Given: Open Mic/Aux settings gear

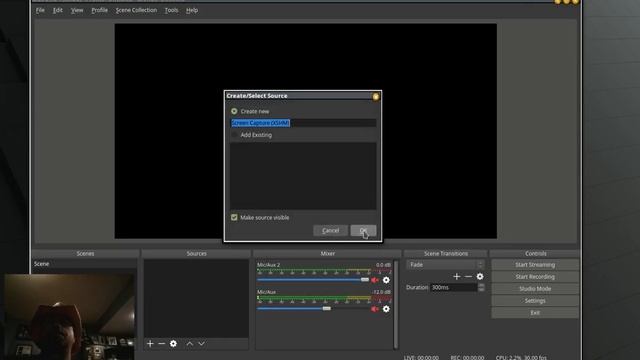Looking at the screenshot, I should click(386, 309).
